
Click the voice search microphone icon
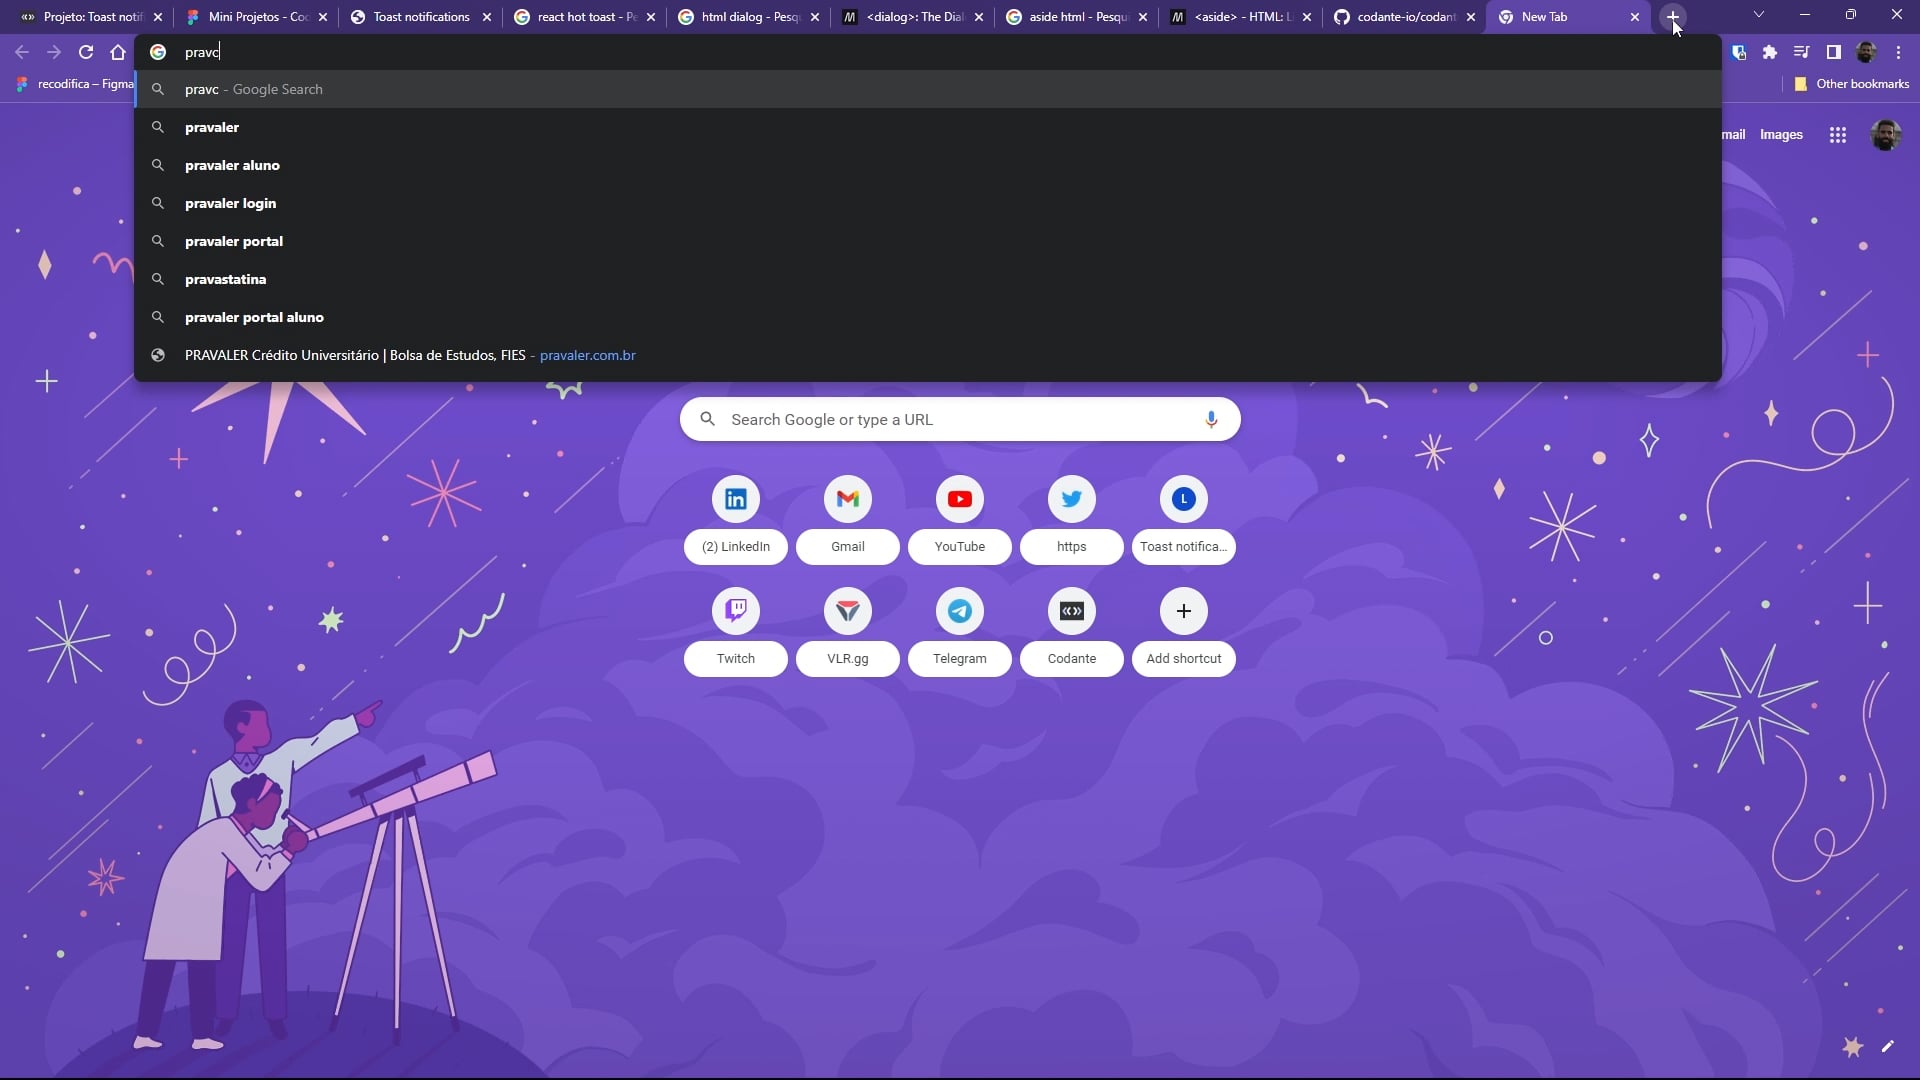[1211, 419]
